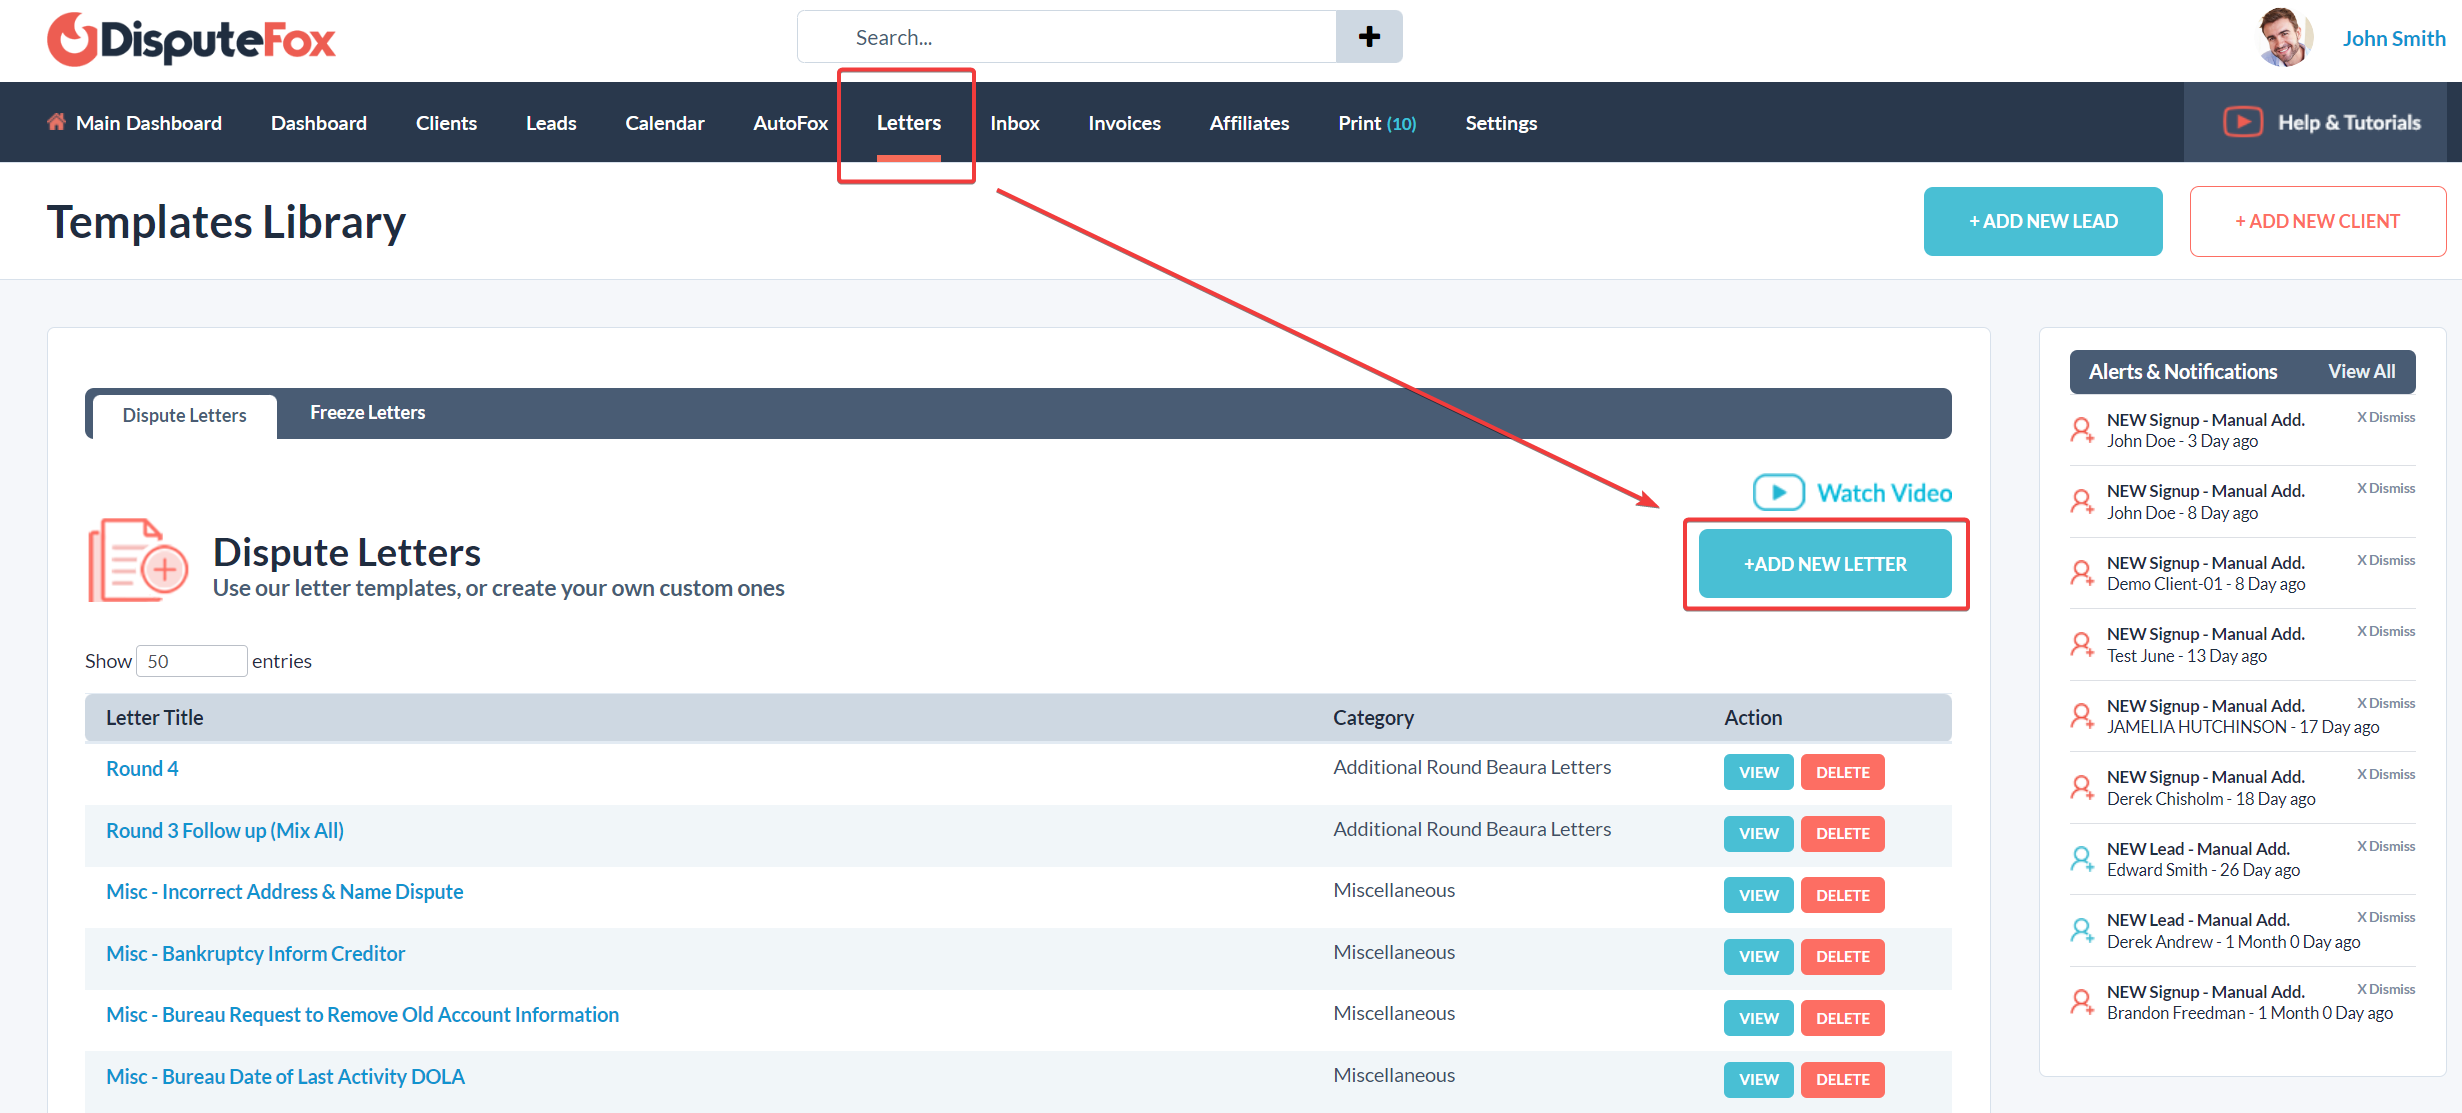Open the AutoFox menu item

pos(790,123)
